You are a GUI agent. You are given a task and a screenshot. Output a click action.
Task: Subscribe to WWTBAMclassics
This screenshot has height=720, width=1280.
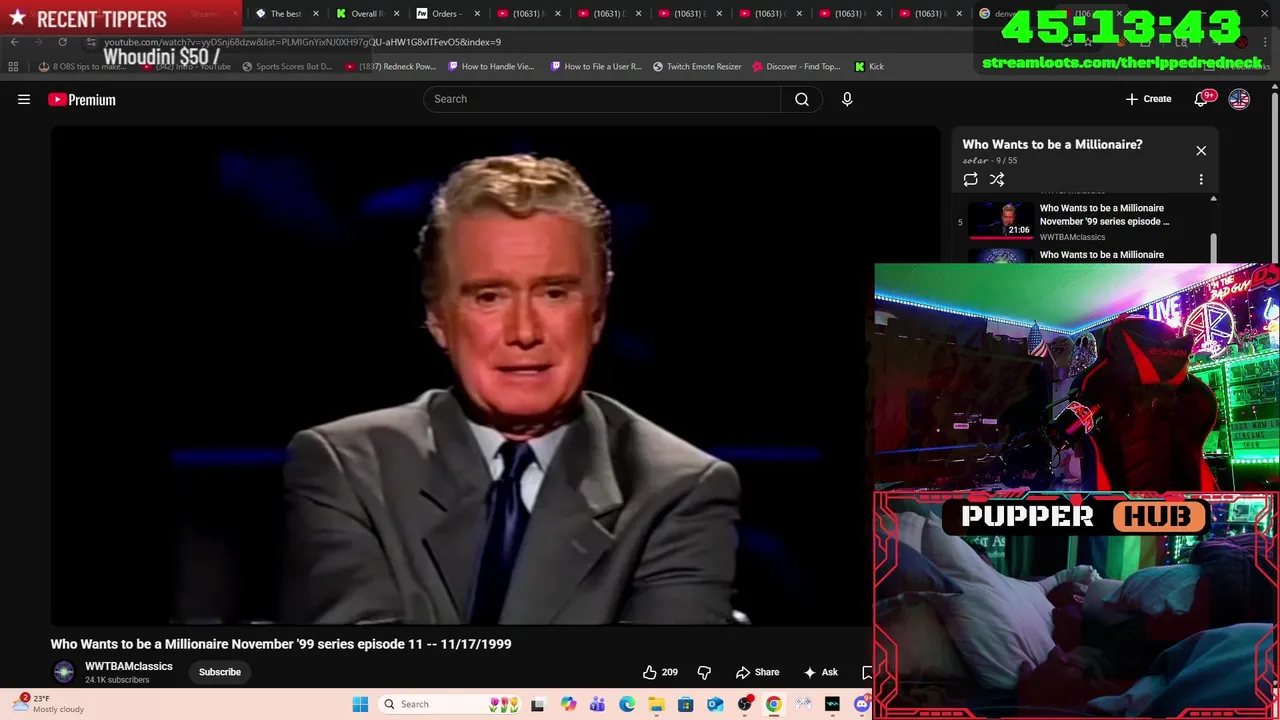coord(220,672)
